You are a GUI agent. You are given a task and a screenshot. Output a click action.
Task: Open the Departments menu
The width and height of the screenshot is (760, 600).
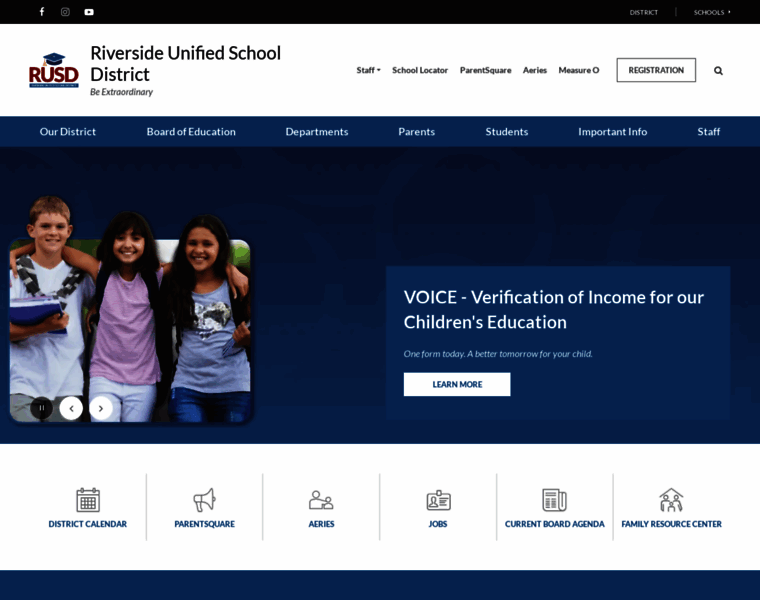tap(317, 132)
